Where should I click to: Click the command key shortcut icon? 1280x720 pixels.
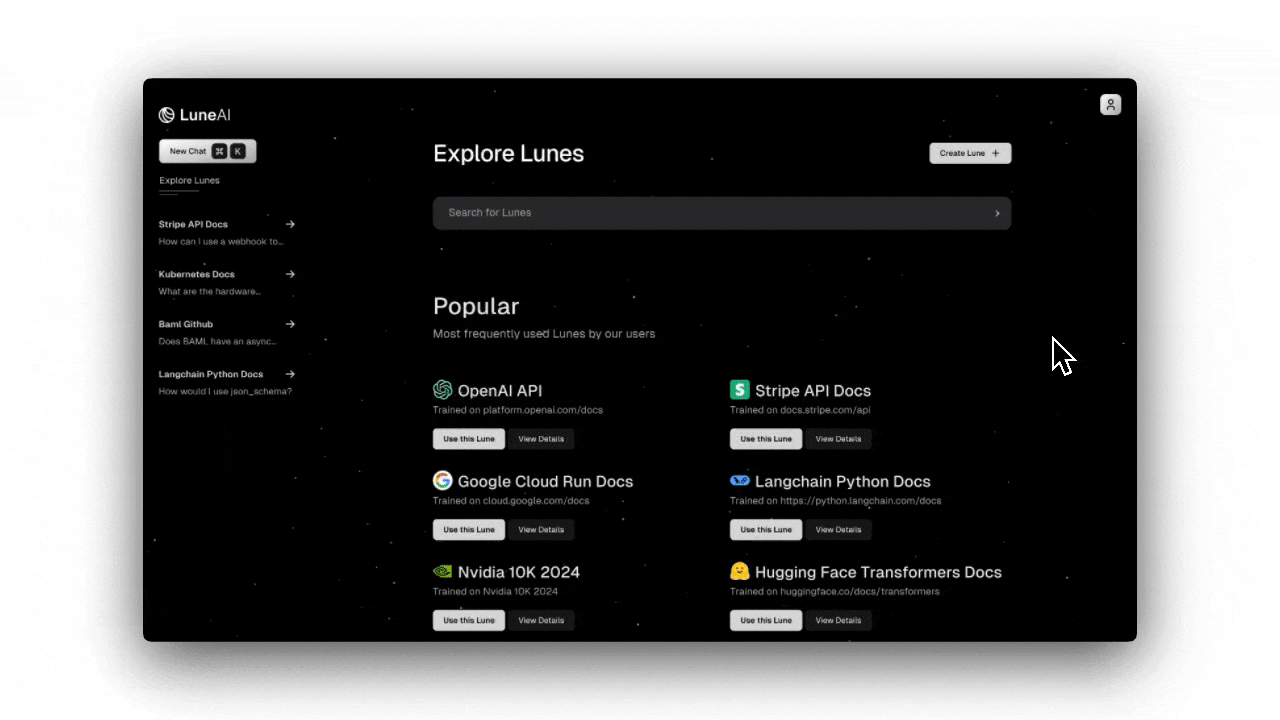(x=219, y=151)
